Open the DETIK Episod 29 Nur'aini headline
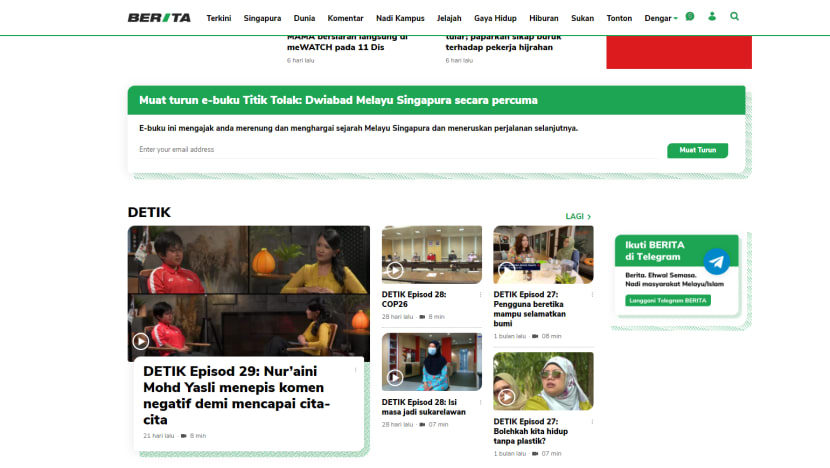 [237, 395]
